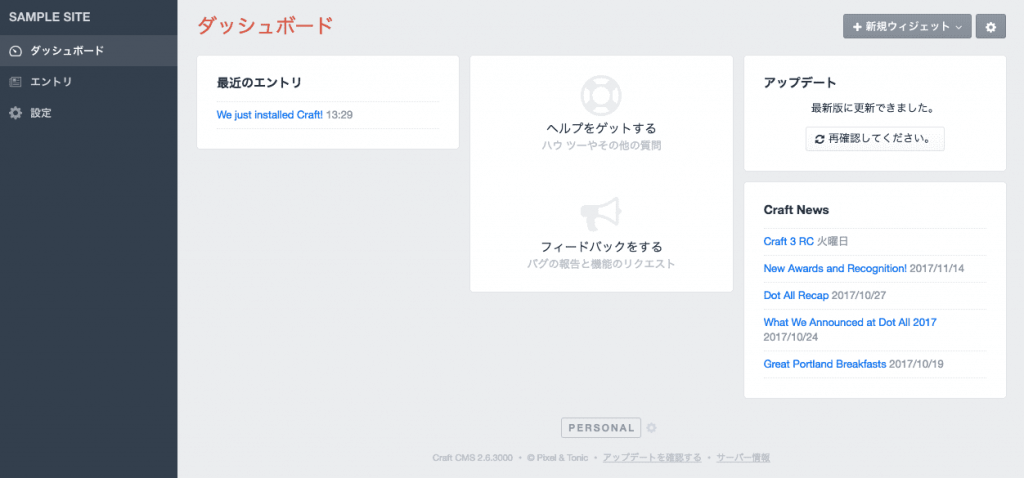
Task: Click the megaphone feedback icon
Action: [x=601, y=213]
